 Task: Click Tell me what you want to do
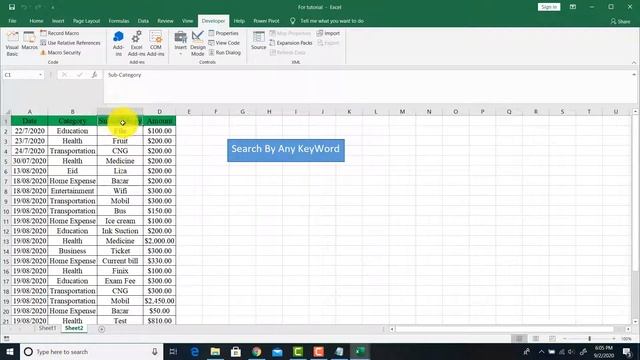(x=331, y=21)
